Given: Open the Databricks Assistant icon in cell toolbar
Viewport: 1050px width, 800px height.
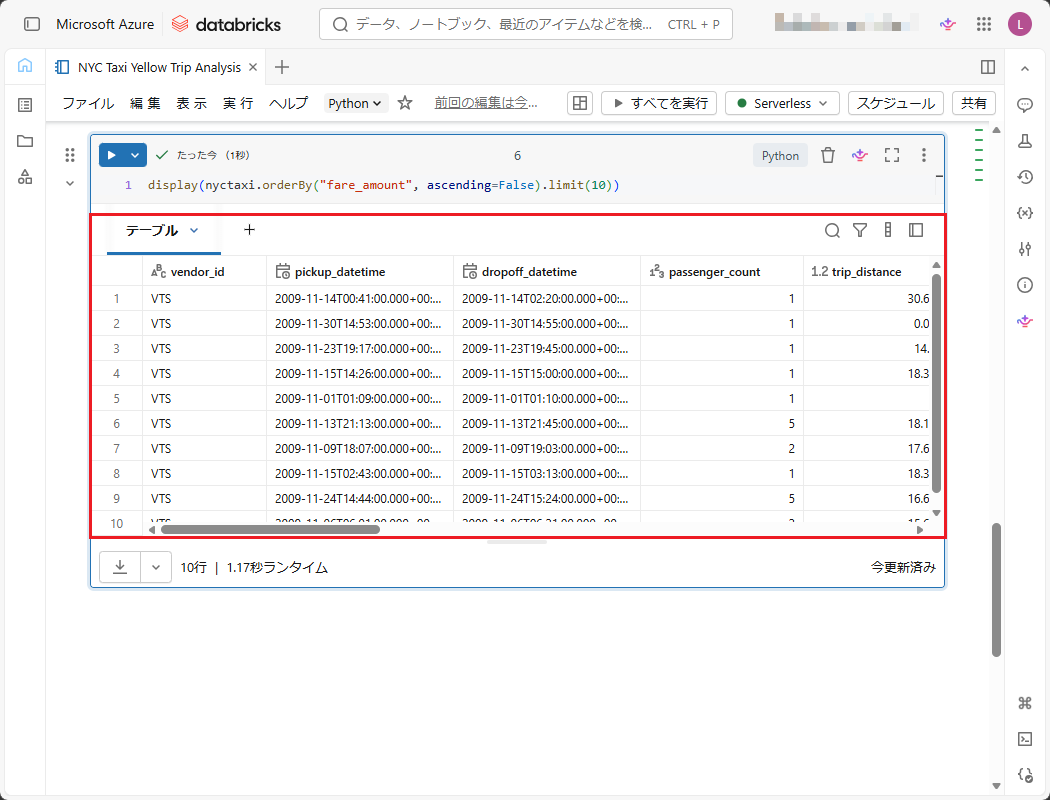Looking at the screenshot, I should coord(859,155).
